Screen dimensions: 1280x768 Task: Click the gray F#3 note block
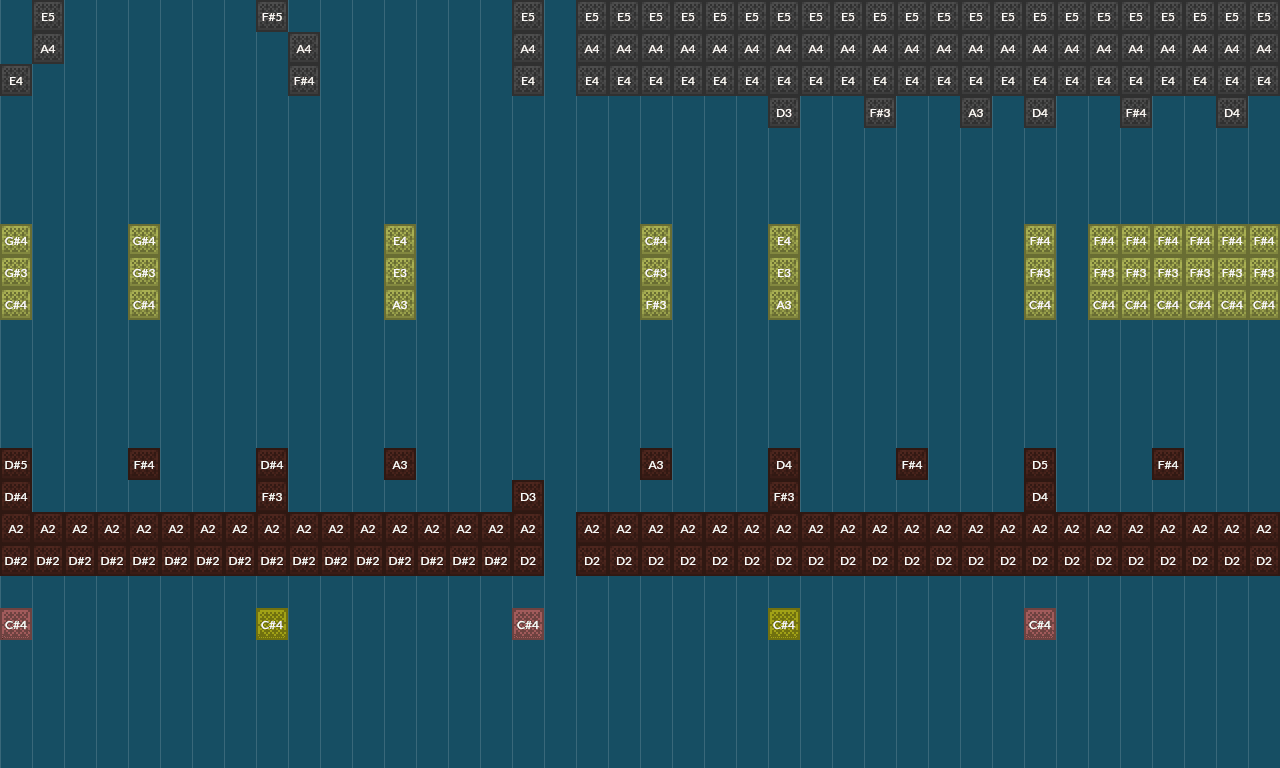click(x=880, y=113)
